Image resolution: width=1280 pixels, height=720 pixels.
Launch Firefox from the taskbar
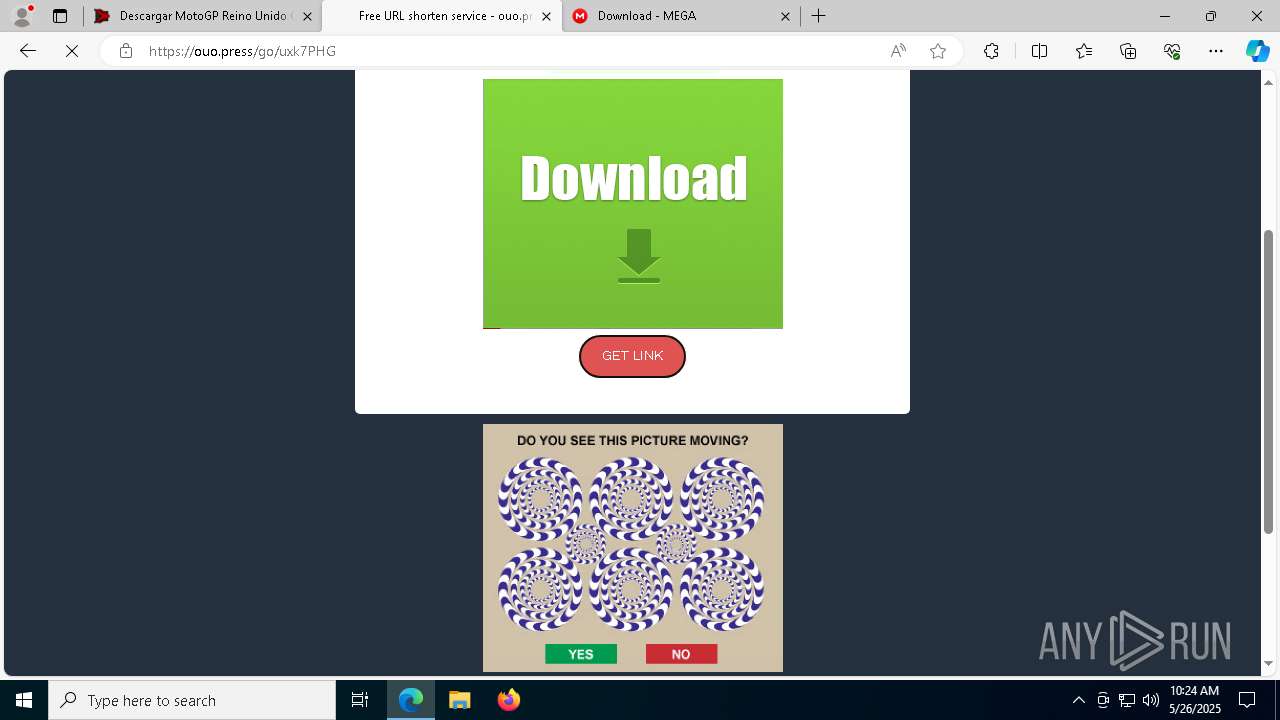509,700
